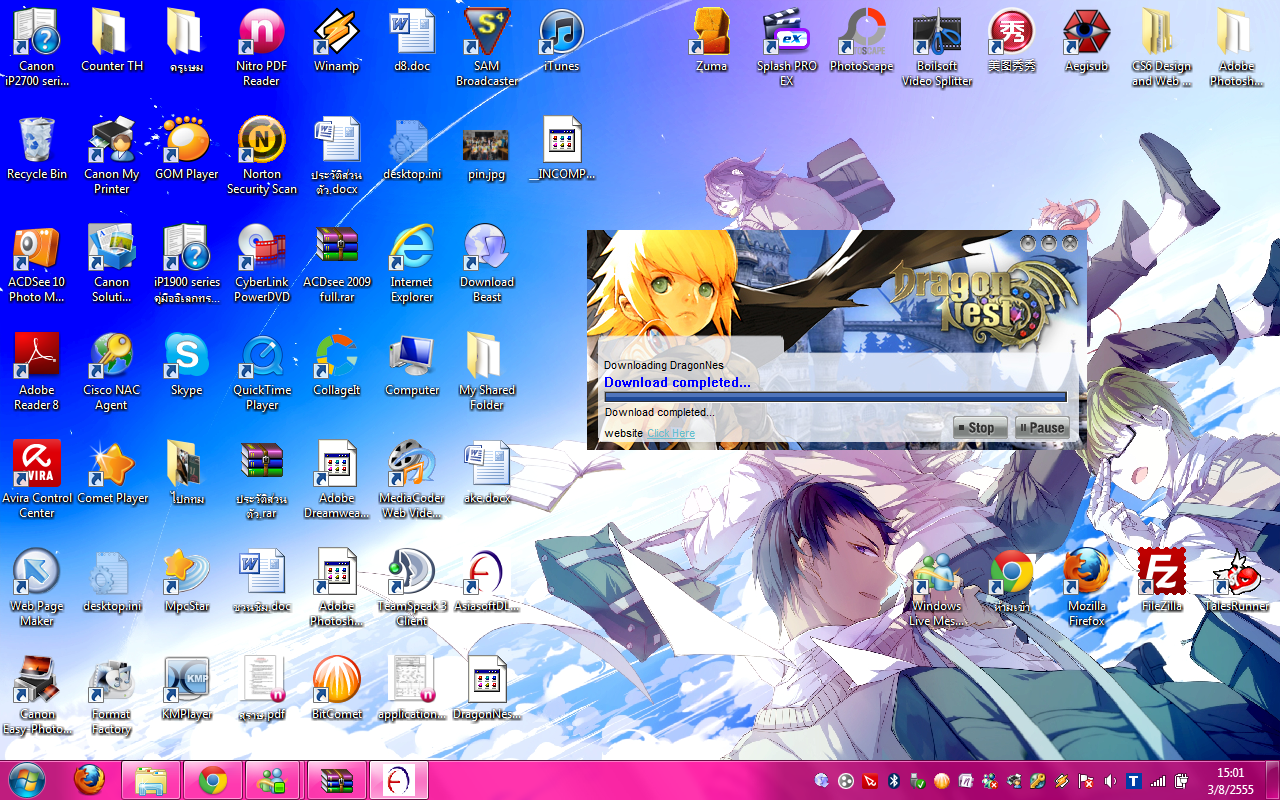Select the KMPlayer desktop shortcut

187,688
